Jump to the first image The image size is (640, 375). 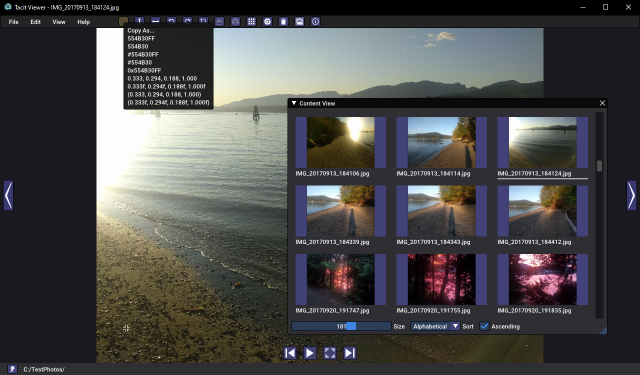pyautogui.click(x=290, y=353)
